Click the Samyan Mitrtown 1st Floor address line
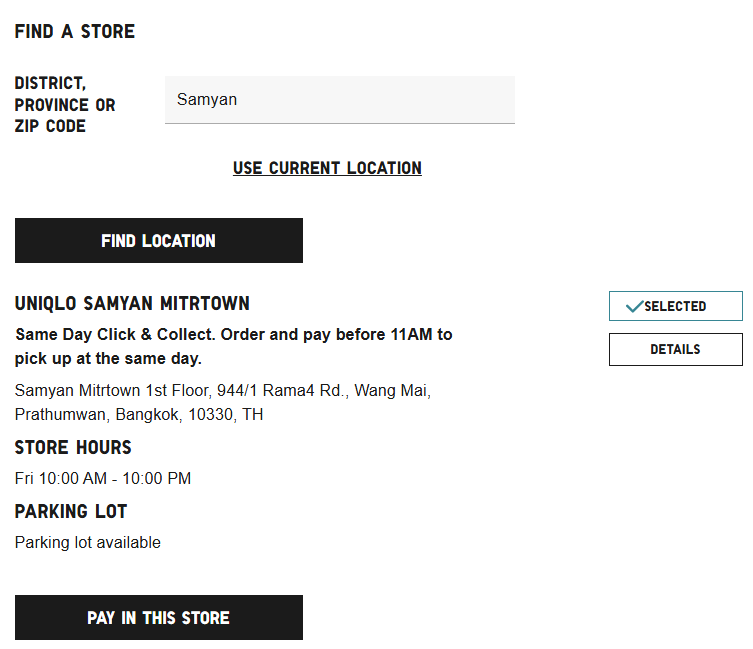The image size is (753, 649). (223, 391)
